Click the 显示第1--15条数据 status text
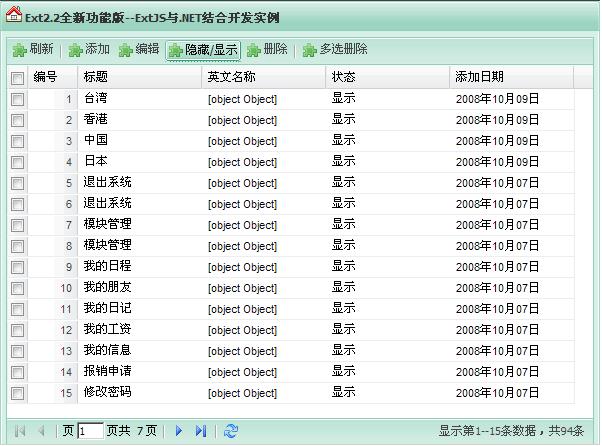This screenshot has height=446, width=602. [x=487, y=431]
